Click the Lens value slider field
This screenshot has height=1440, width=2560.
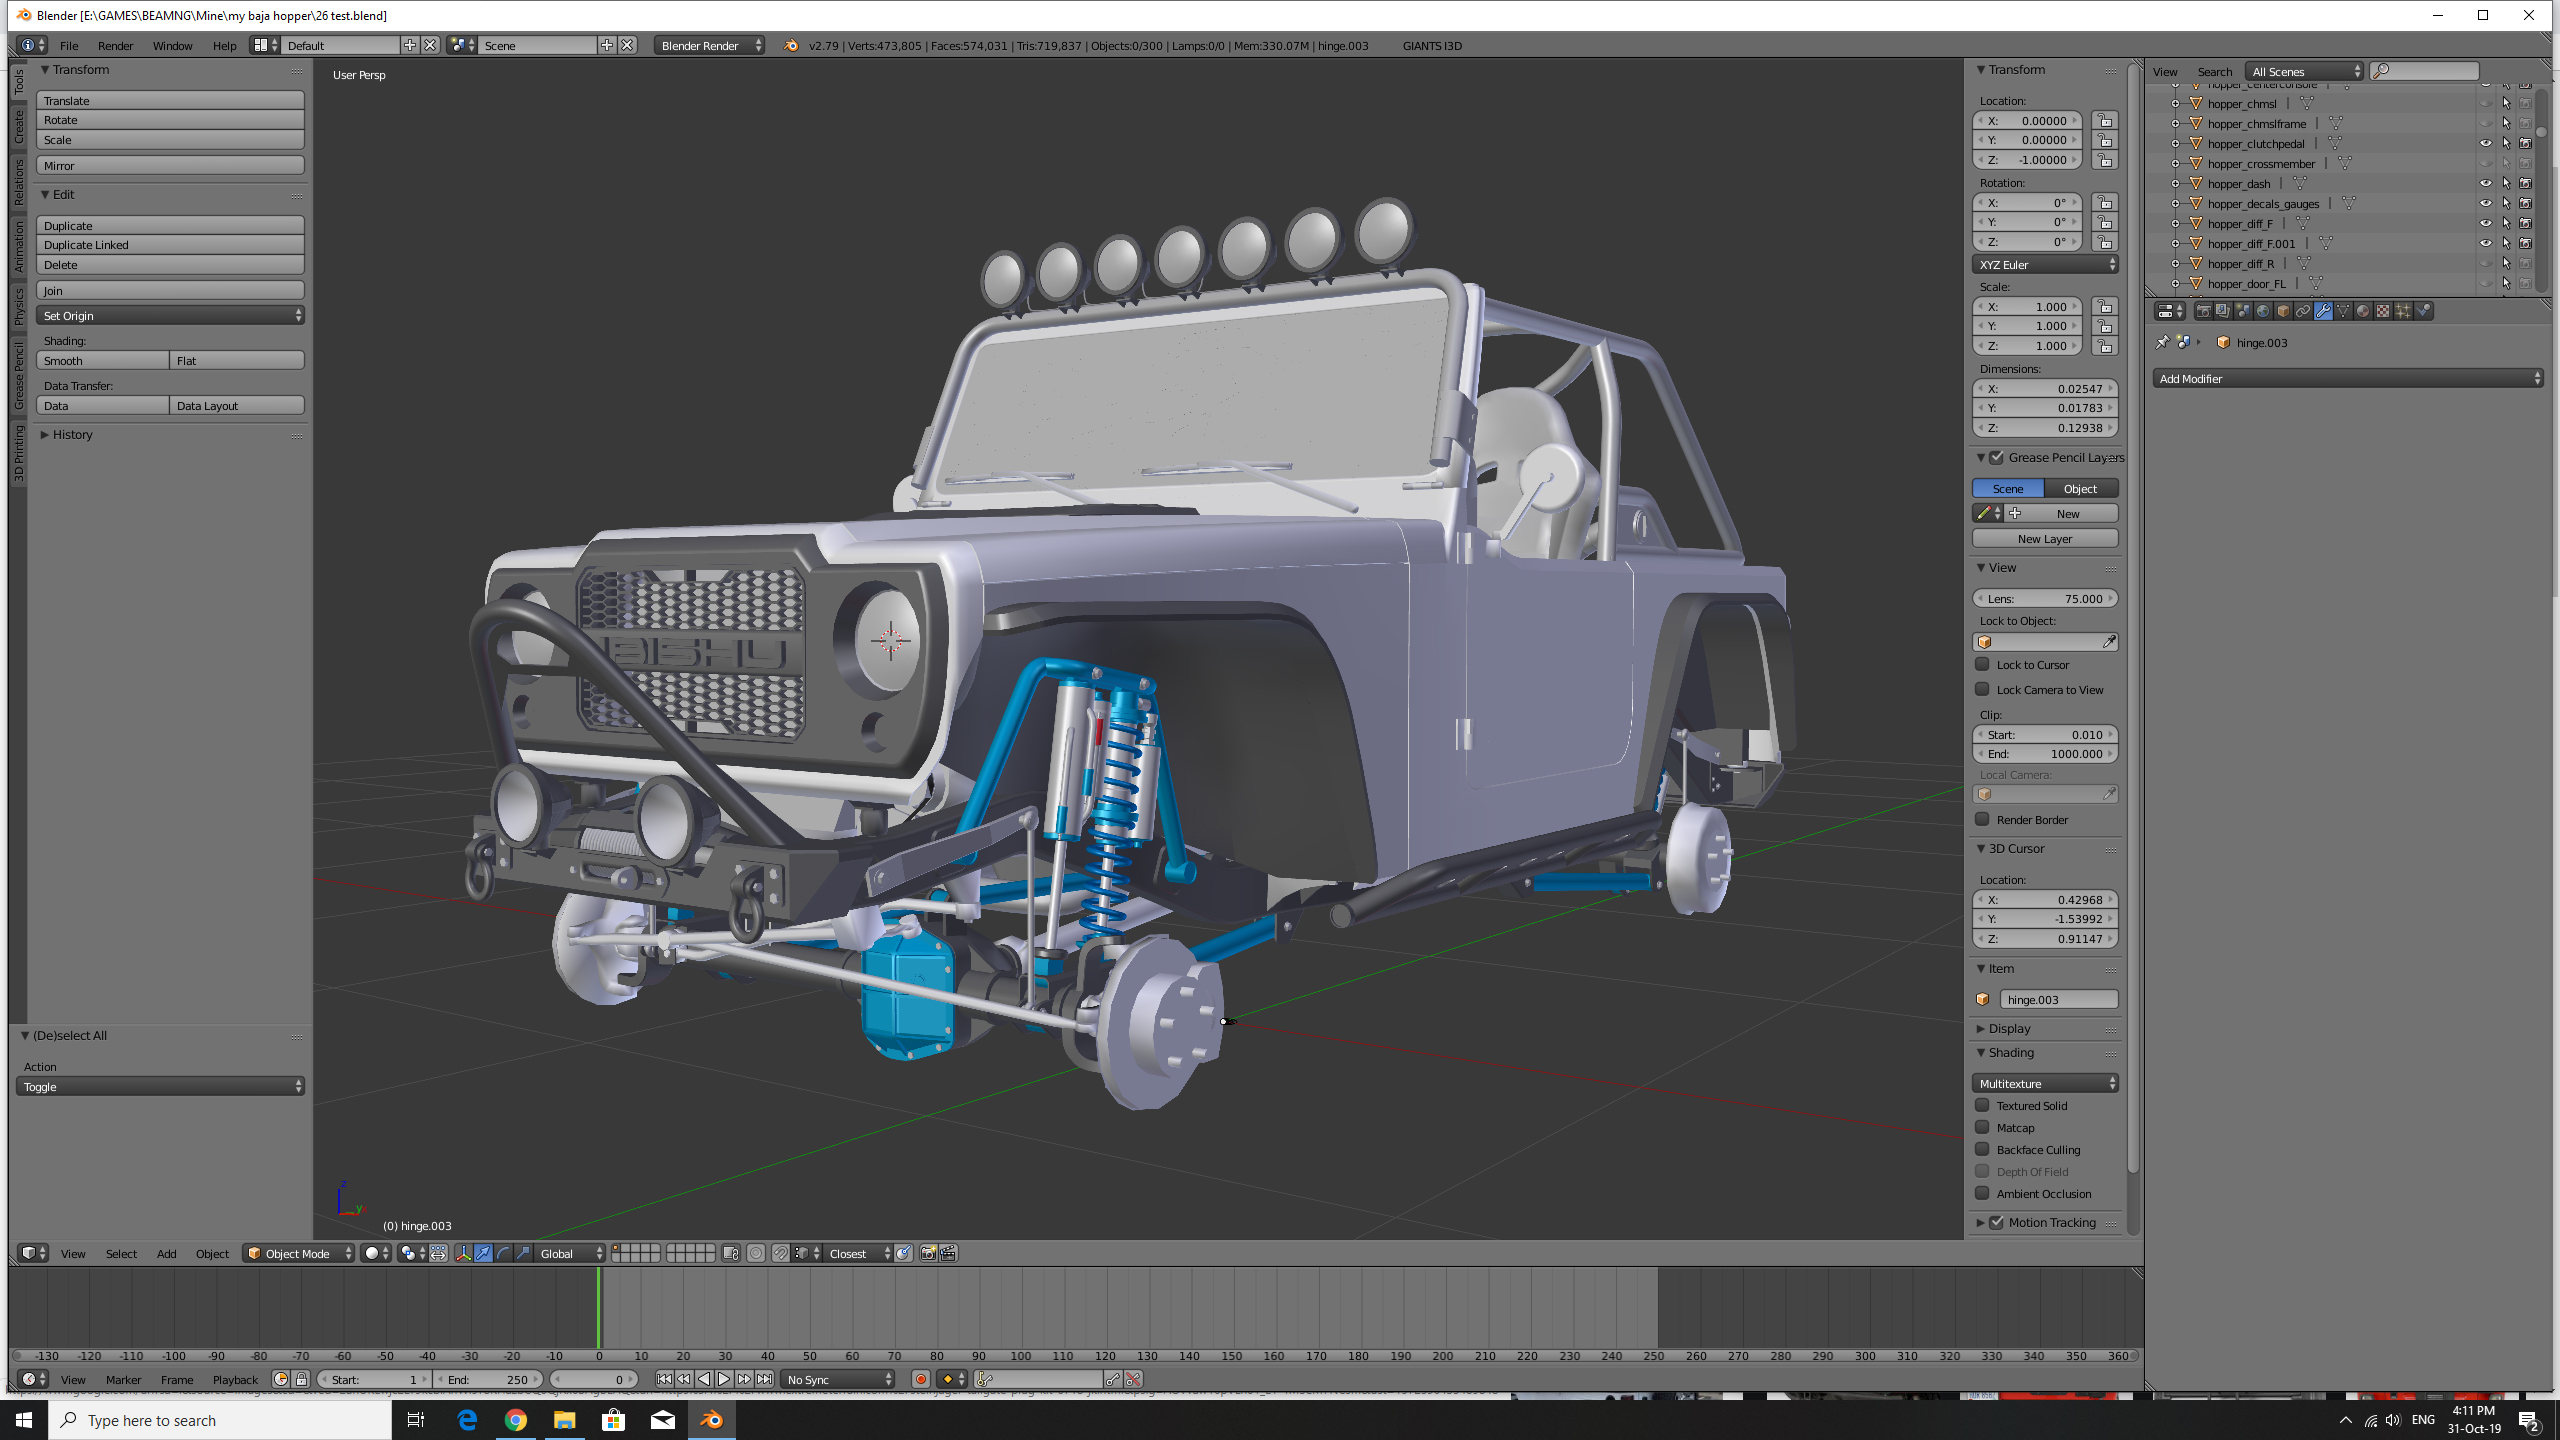pos(2044,599)
